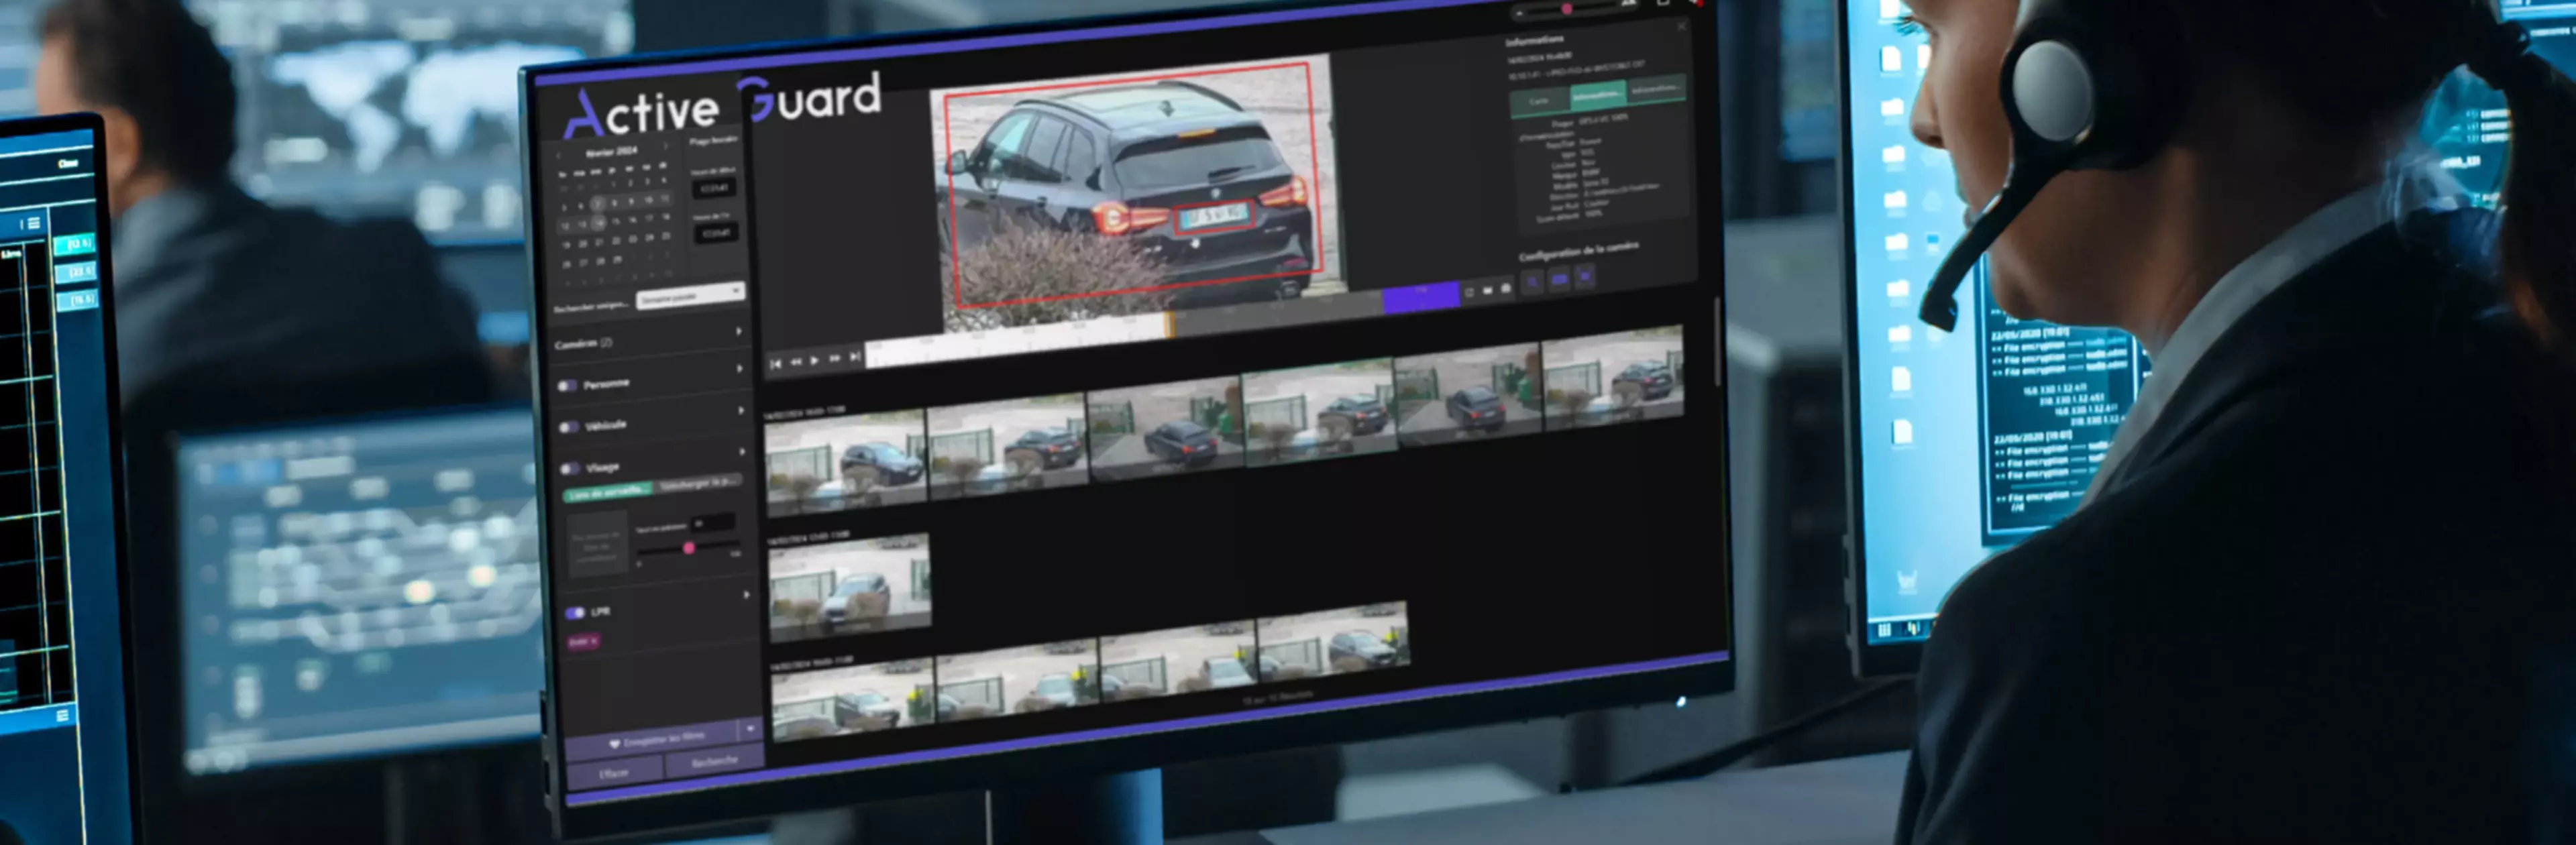Disable the LPR filter switch
This screenshot has width=2576, height=845.
[575, 612]
